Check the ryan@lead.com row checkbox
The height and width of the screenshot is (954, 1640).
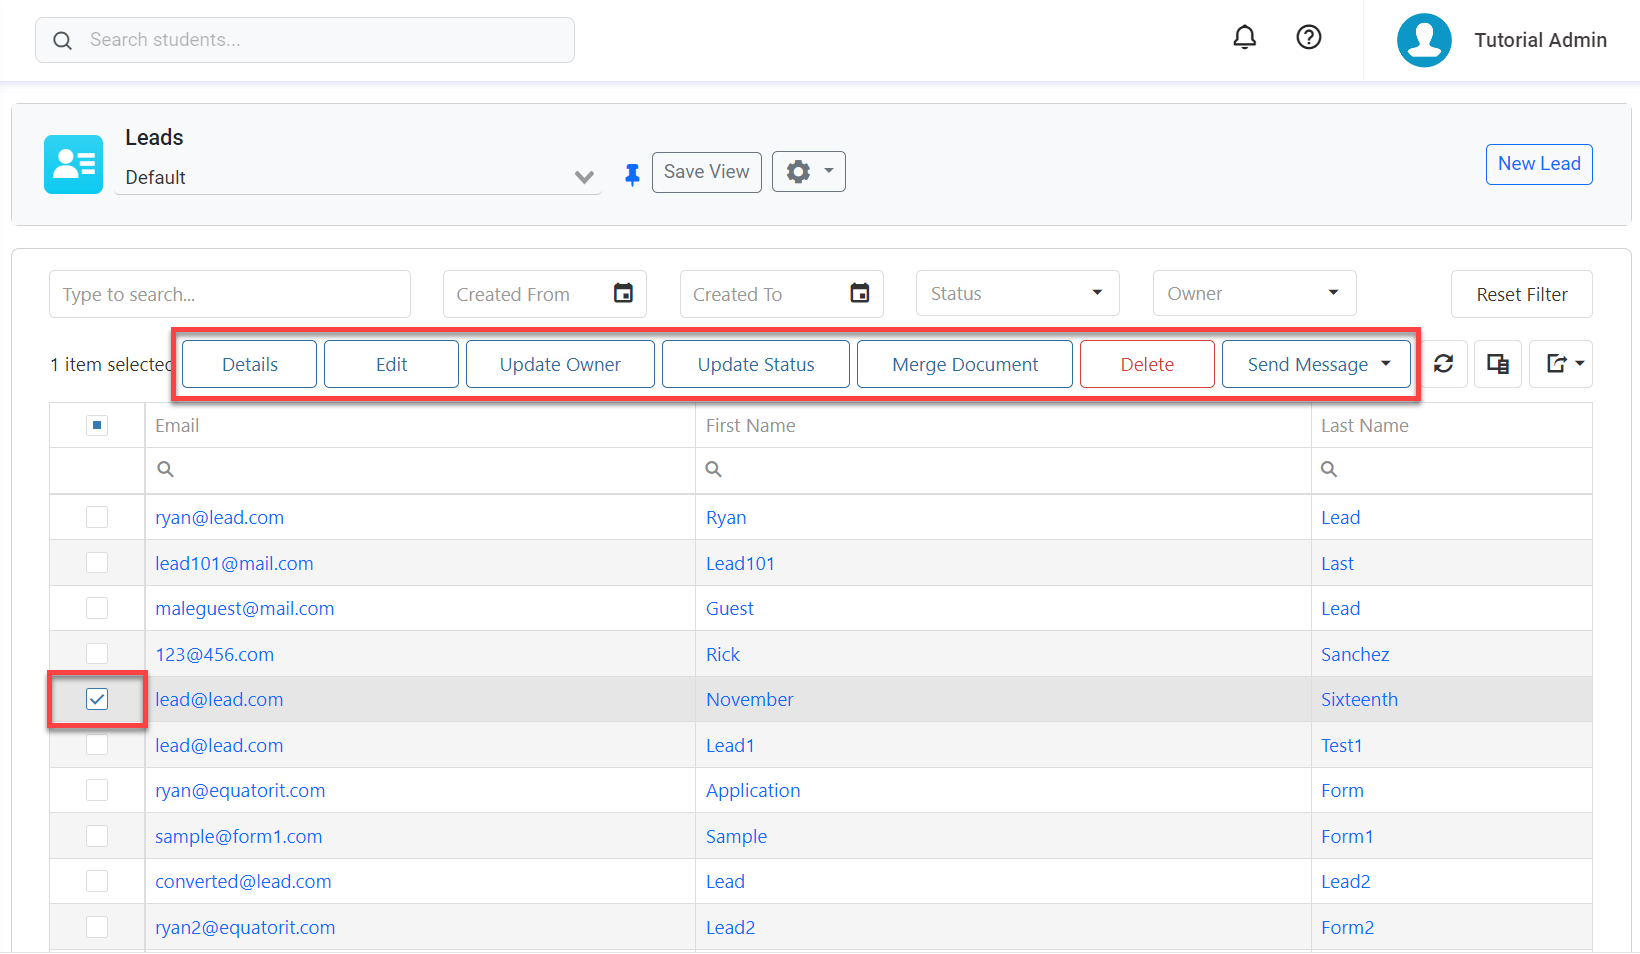tap(97, 517)
